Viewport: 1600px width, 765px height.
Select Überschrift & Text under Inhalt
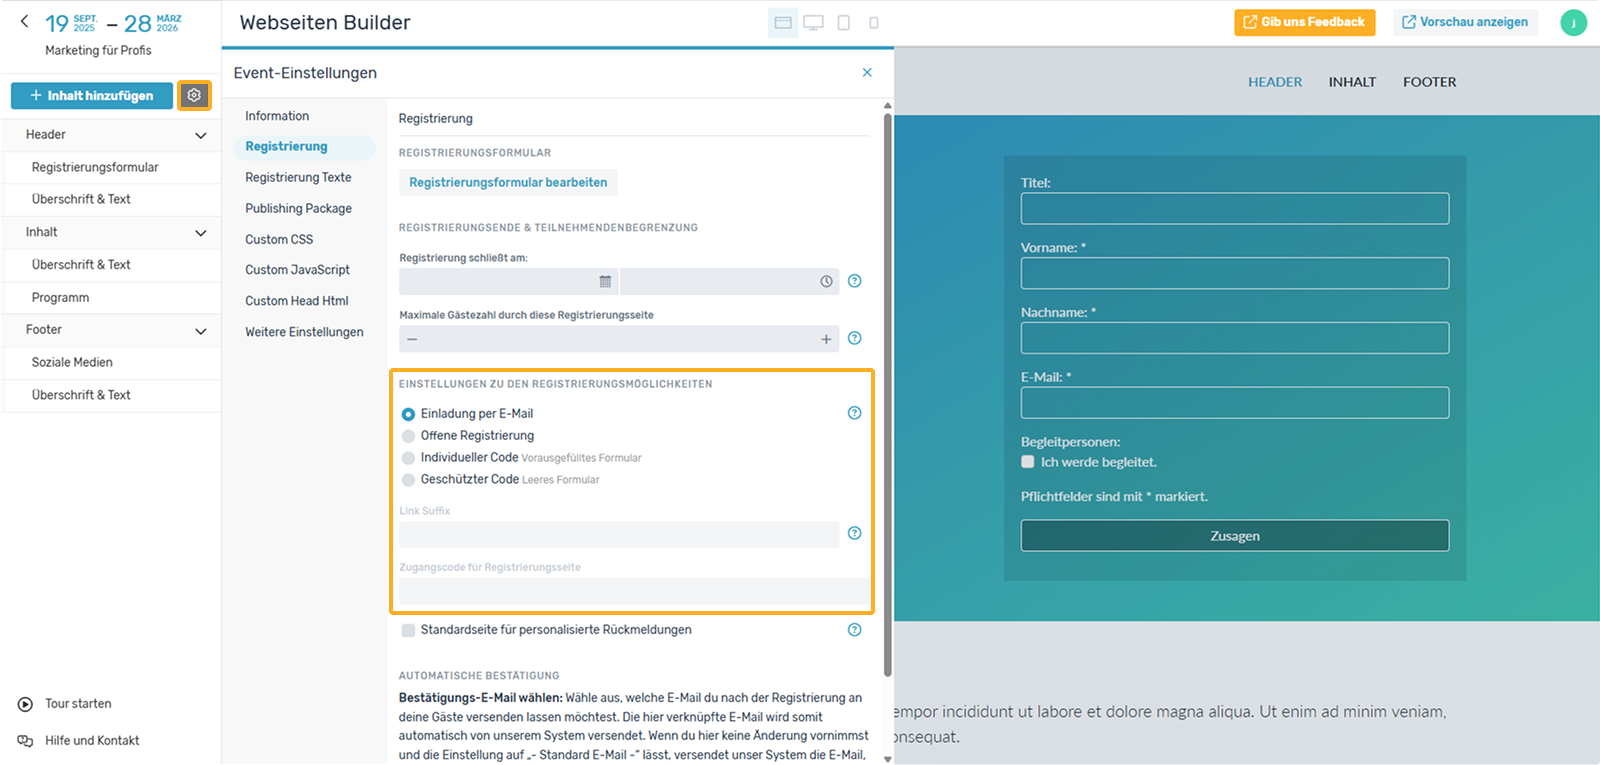point(112,265)
